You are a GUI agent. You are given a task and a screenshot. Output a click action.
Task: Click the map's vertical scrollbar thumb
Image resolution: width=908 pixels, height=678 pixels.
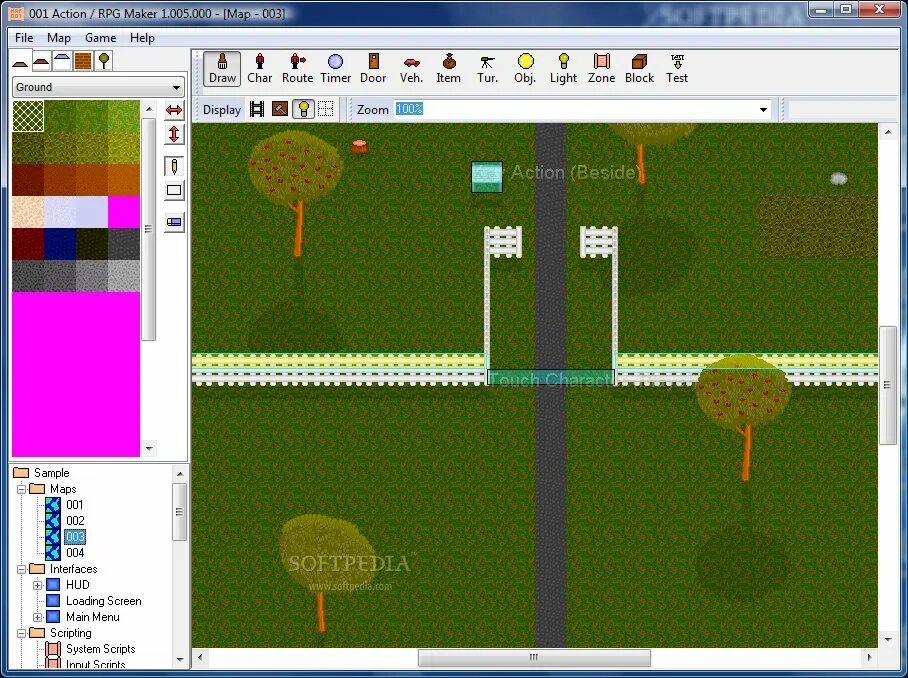coord(888,385)
